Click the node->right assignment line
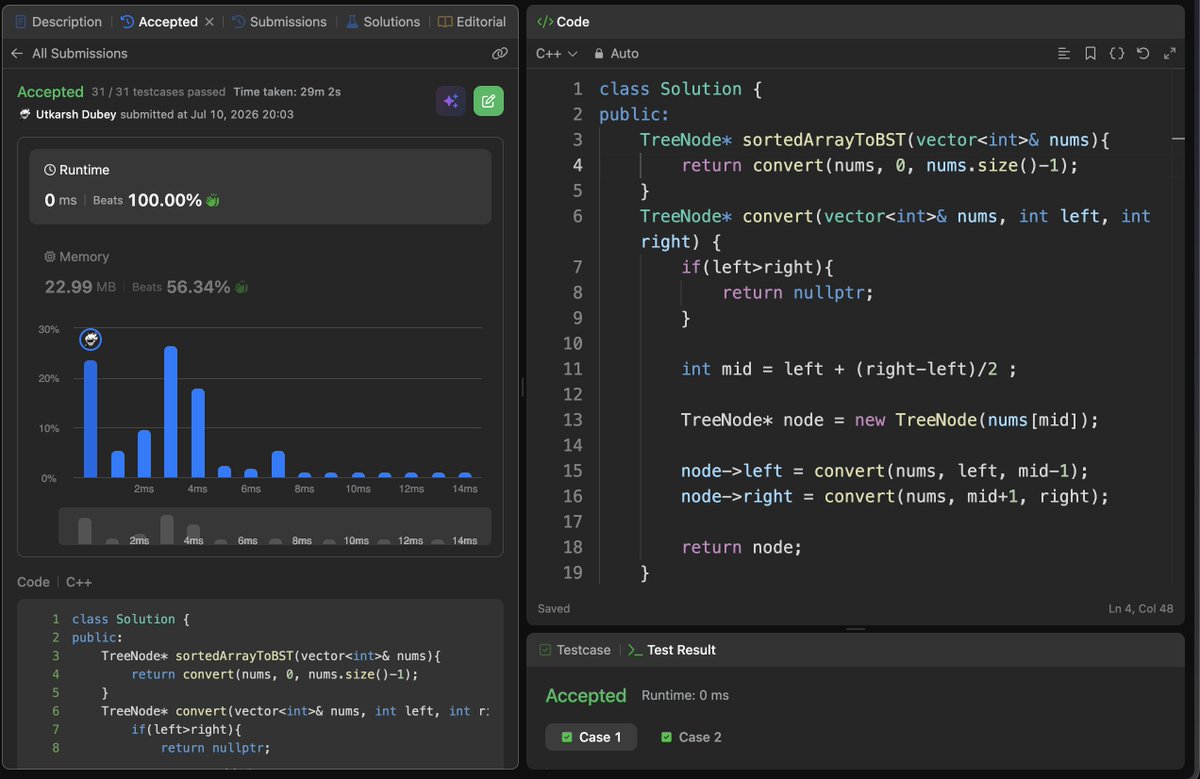This screenshot has width=1200, height=779. coord(895,496)
